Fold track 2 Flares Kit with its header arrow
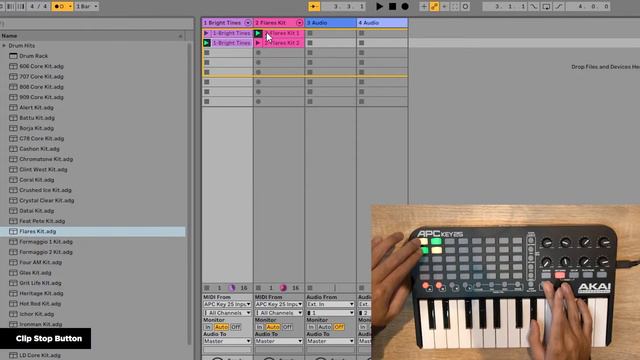This screenshot has width=640, height=360. 299,23
